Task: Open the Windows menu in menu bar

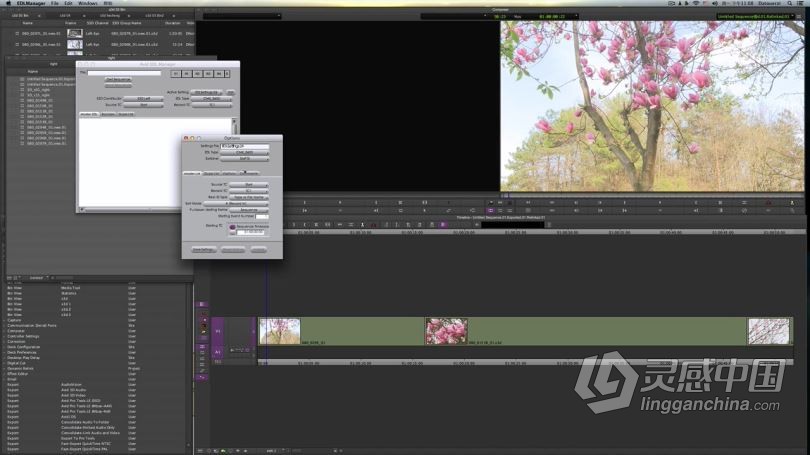Action: point(87,3)
